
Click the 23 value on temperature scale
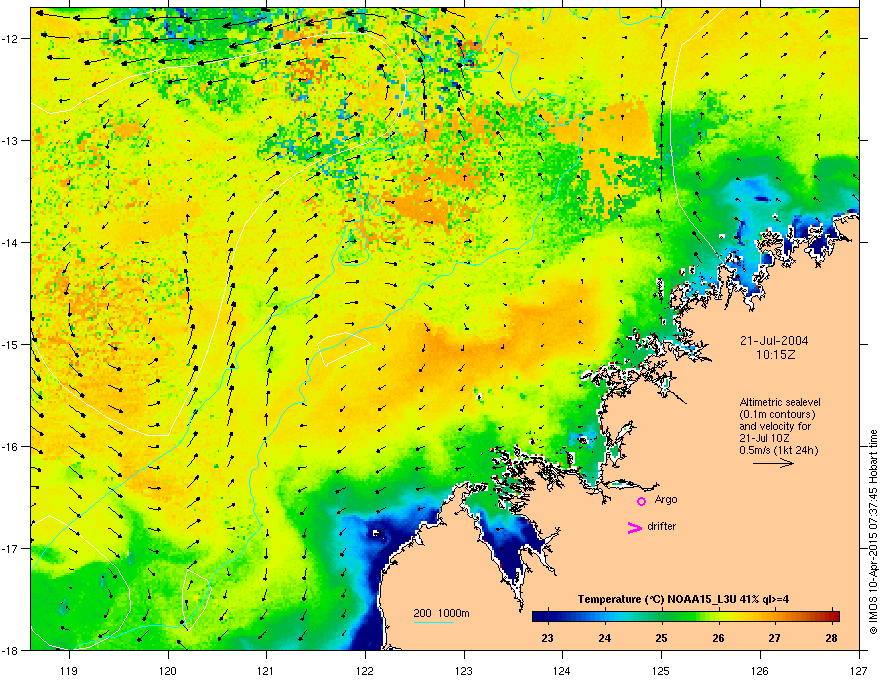[547, 638]
